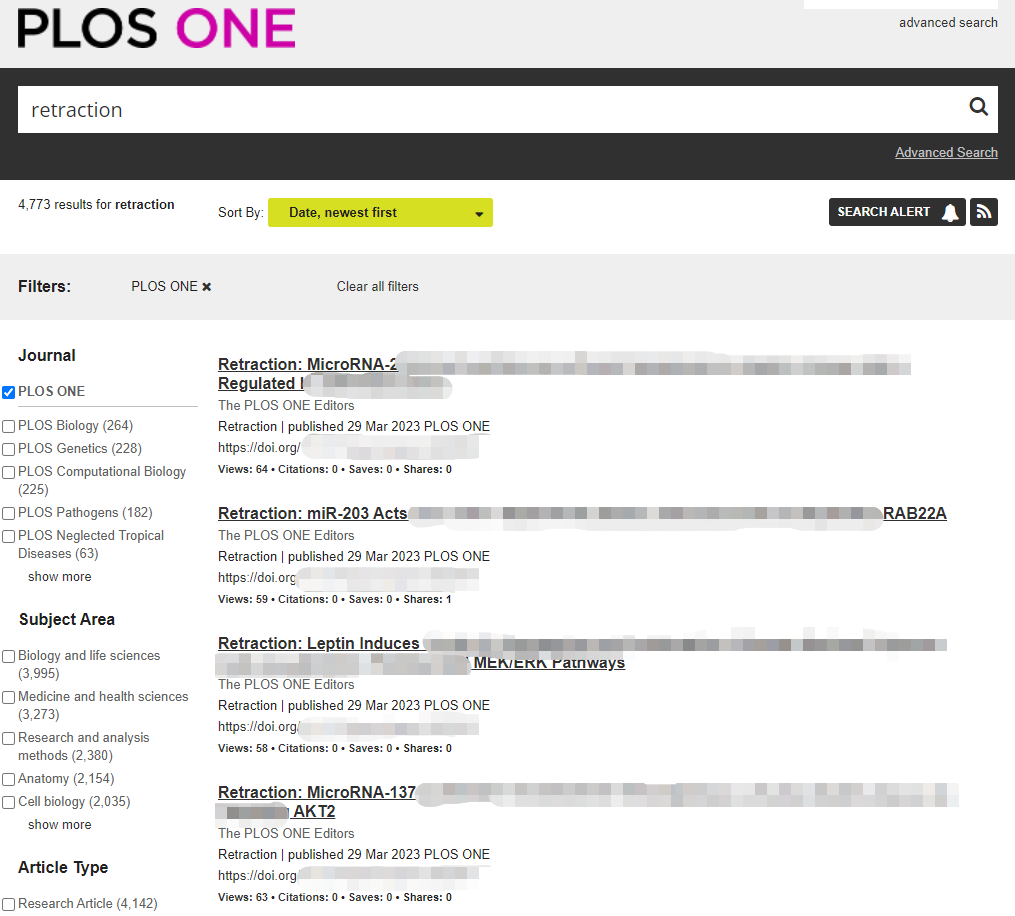This screenshot has width=1015, height=916.
Task: Click the Views: 58 metrics line
Action: [335, 748]
